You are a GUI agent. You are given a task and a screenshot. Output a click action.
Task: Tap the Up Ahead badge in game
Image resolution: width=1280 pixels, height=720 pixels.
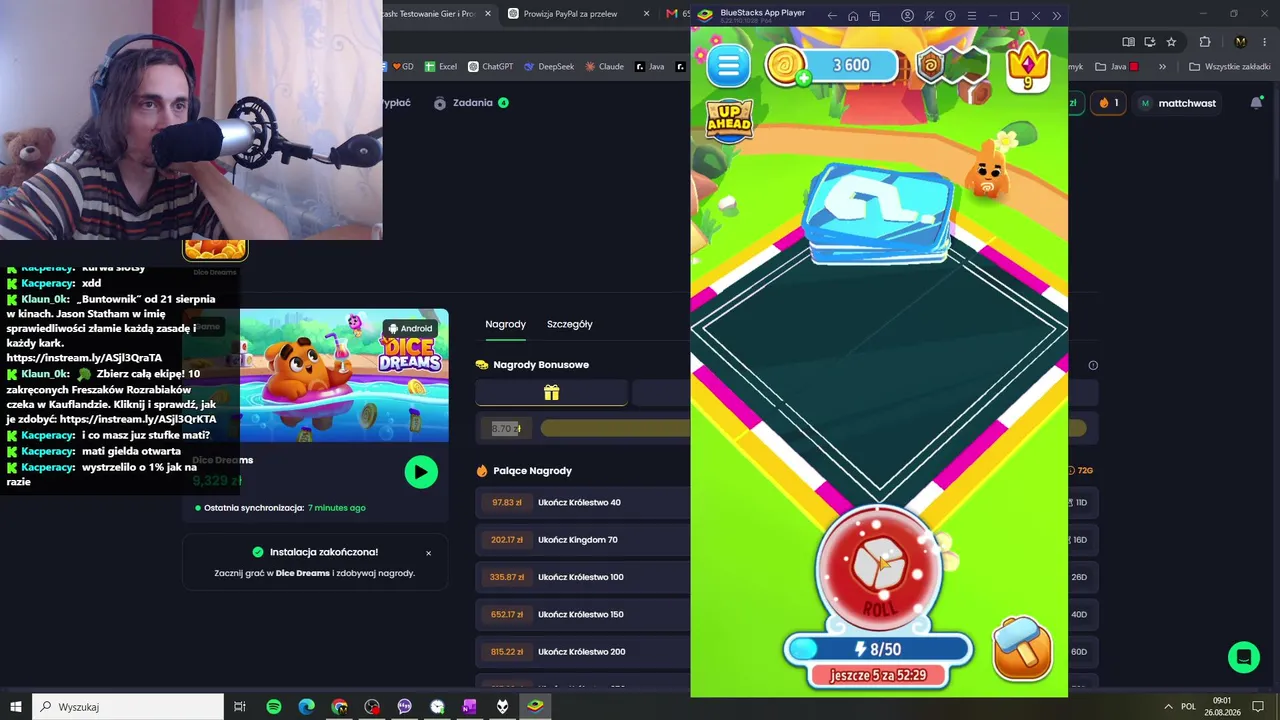pyautogui.click(x=729, y=118)
